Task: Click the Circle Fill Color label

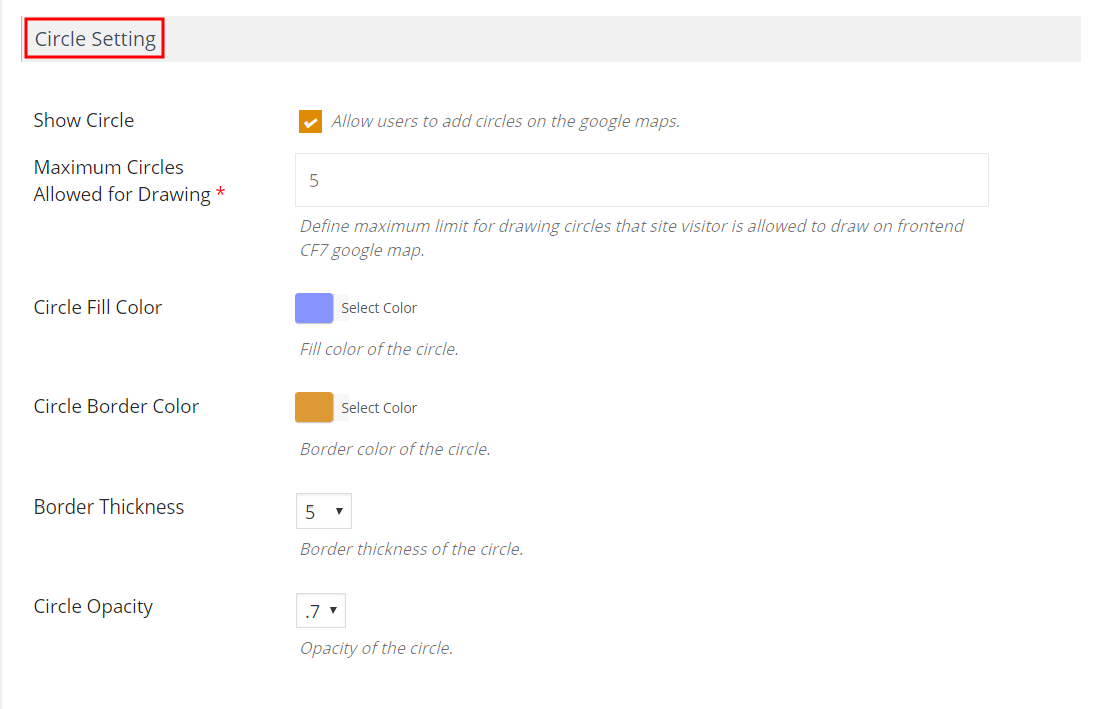Action: 98,307
